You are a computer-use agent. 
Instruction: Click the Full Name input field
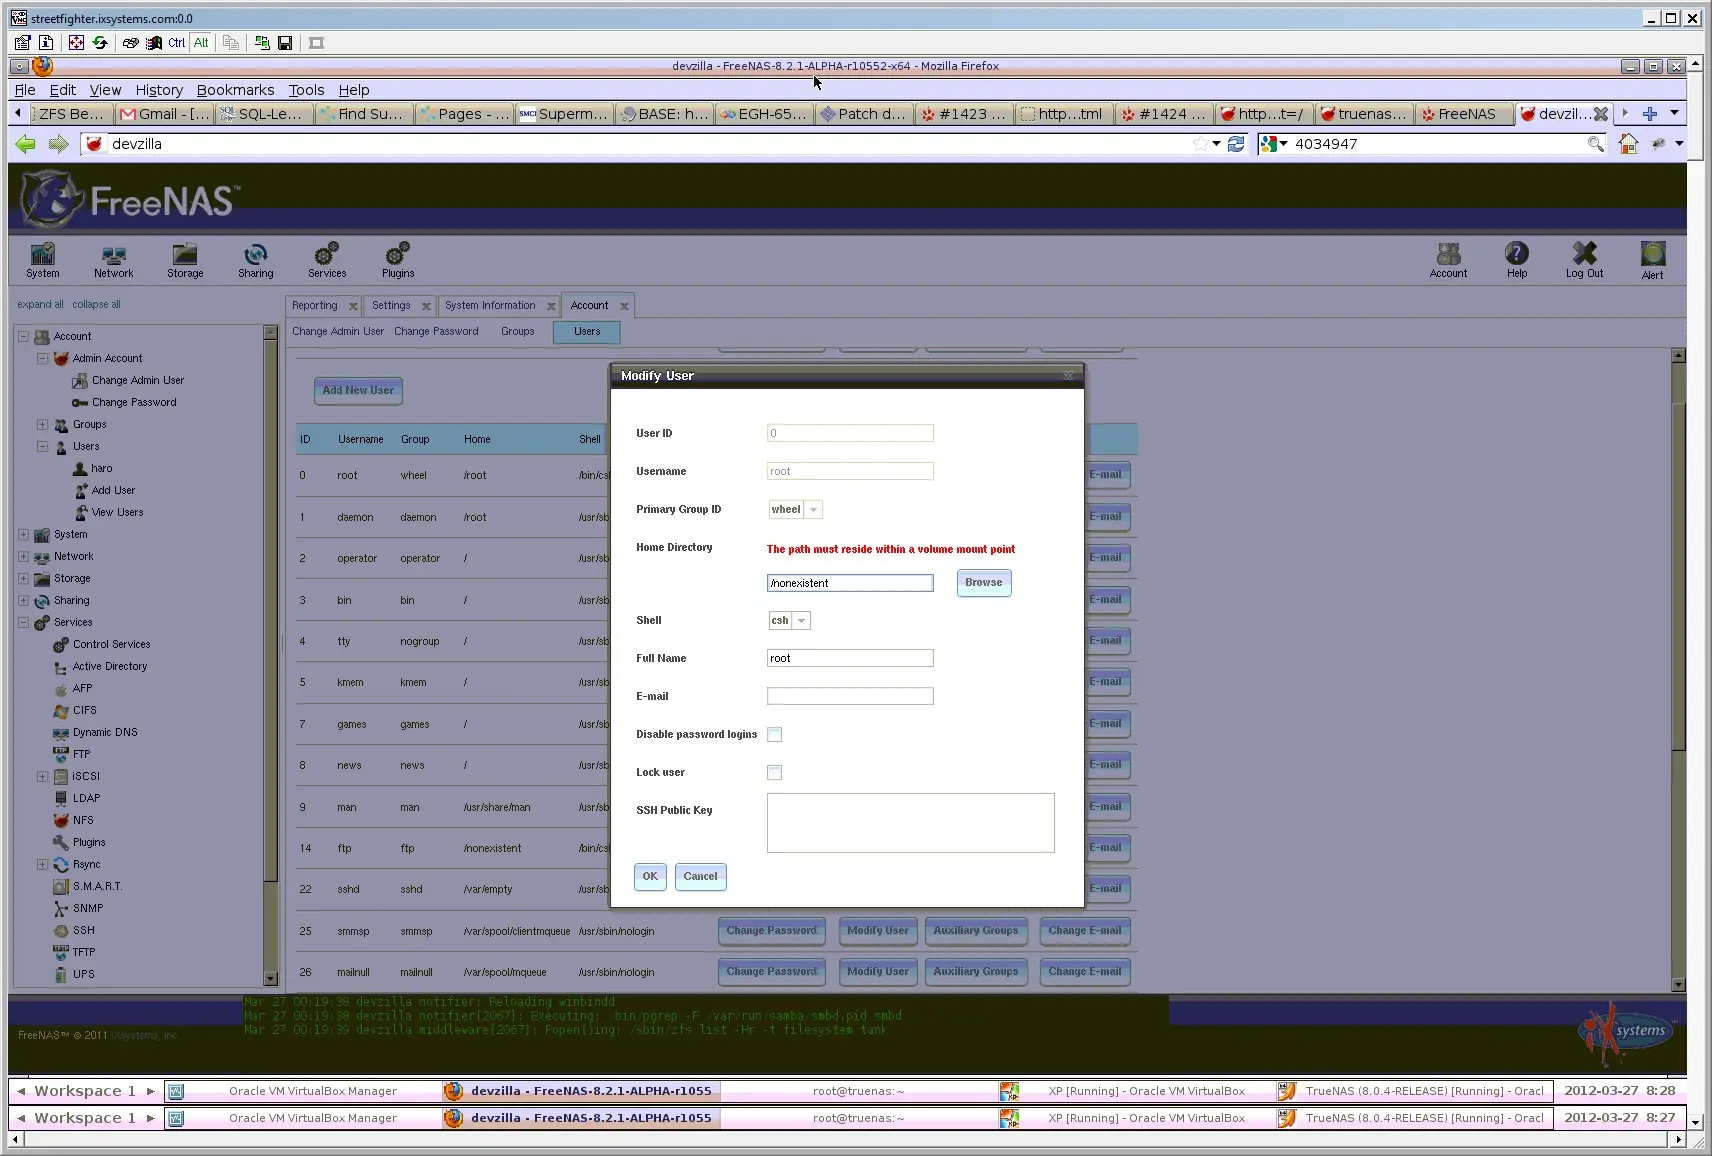coord(850,658)
